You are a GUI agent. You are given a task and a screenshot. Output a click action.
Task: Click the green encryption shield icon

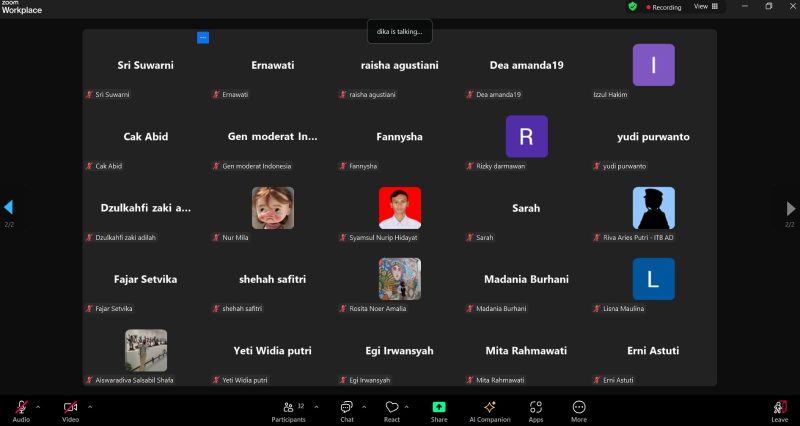[633, 6]
